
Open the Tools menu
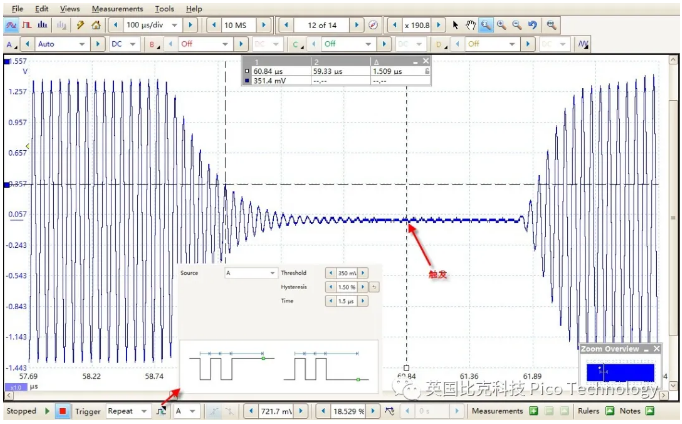pyautogui.click(x=163, y=8)
